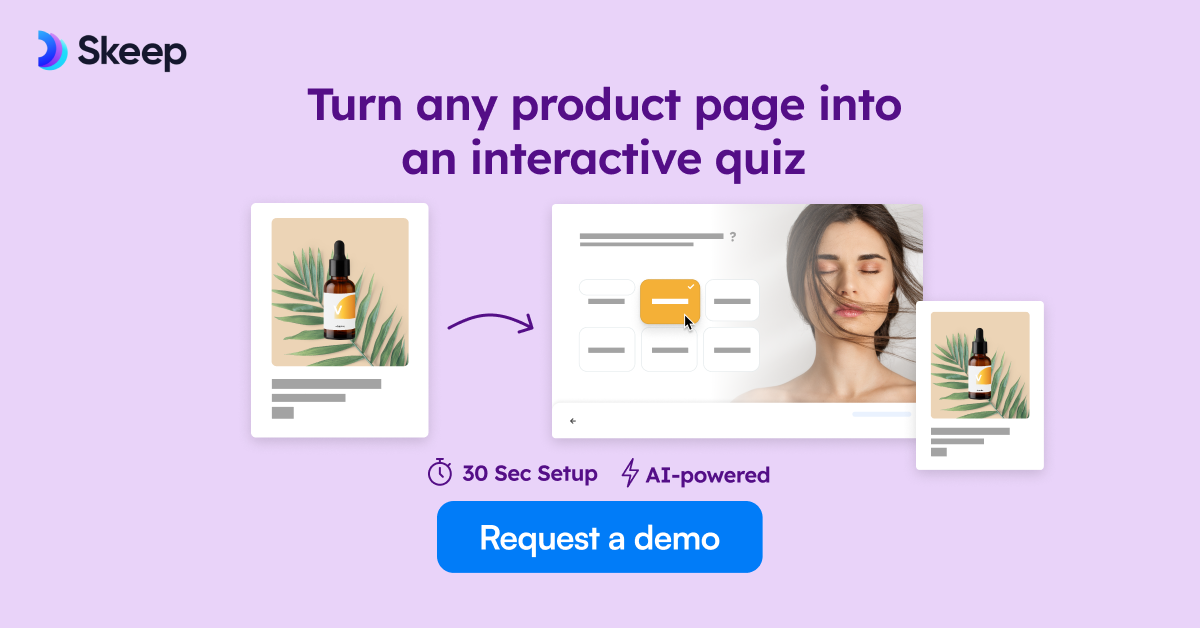
Task: Select the bottom-middle quiz answer option
Action: [x=669, y=350]
